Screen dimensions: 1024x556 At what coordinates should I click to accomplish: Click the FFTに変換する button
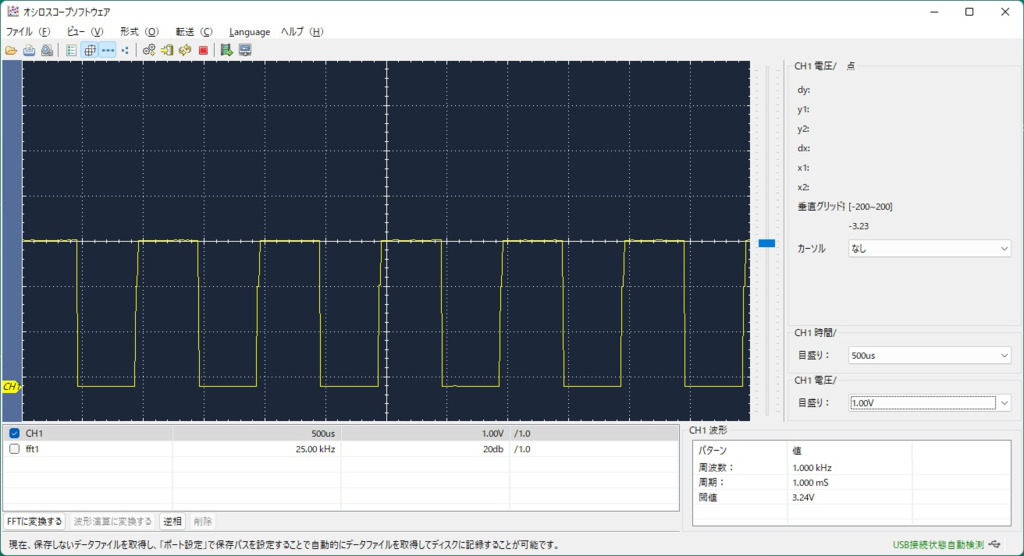35,521
